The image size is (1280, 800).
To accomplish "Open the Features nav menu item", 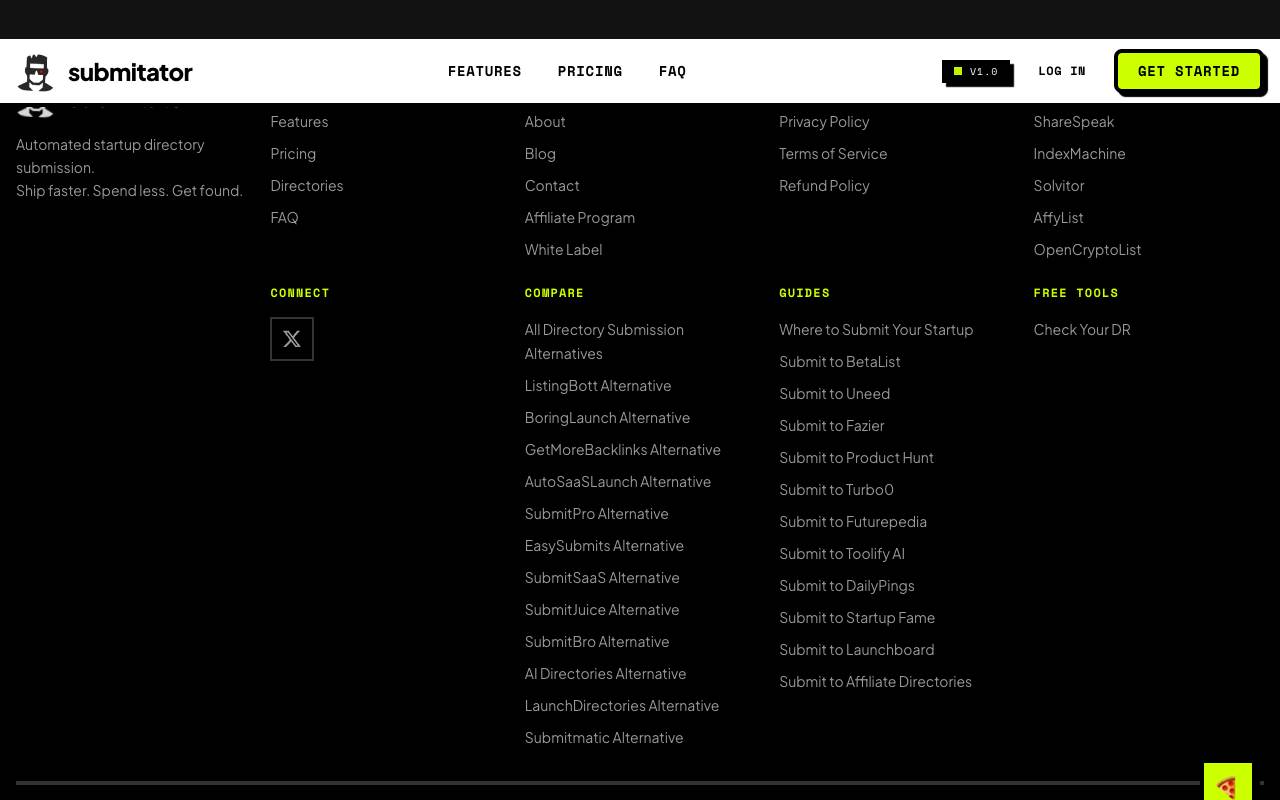I will click(485, 71).
